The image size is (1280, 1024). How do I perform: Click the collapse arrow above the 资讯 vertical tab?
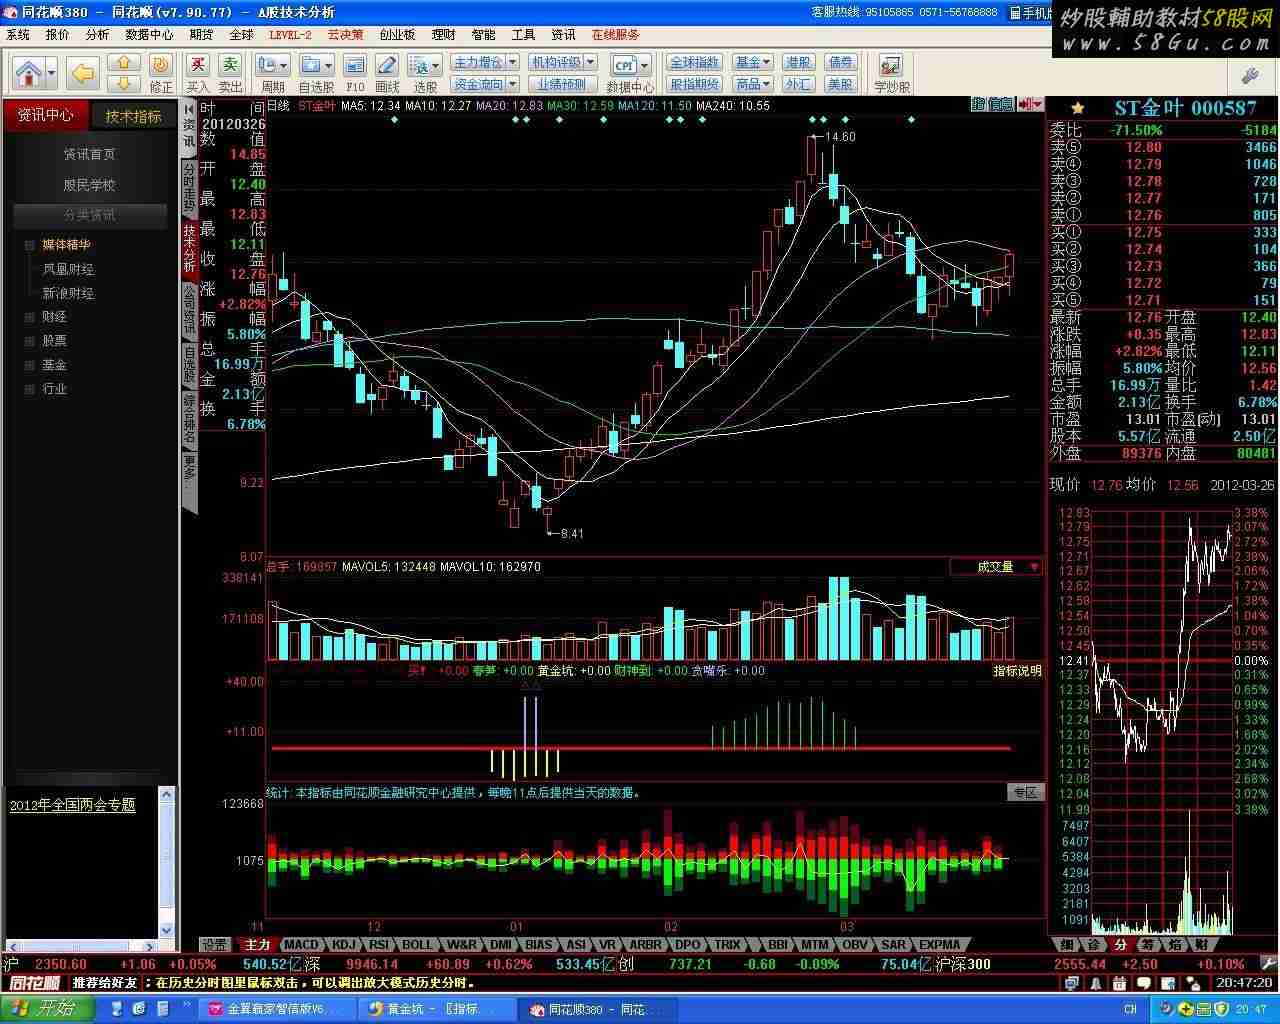pos(189,108)
